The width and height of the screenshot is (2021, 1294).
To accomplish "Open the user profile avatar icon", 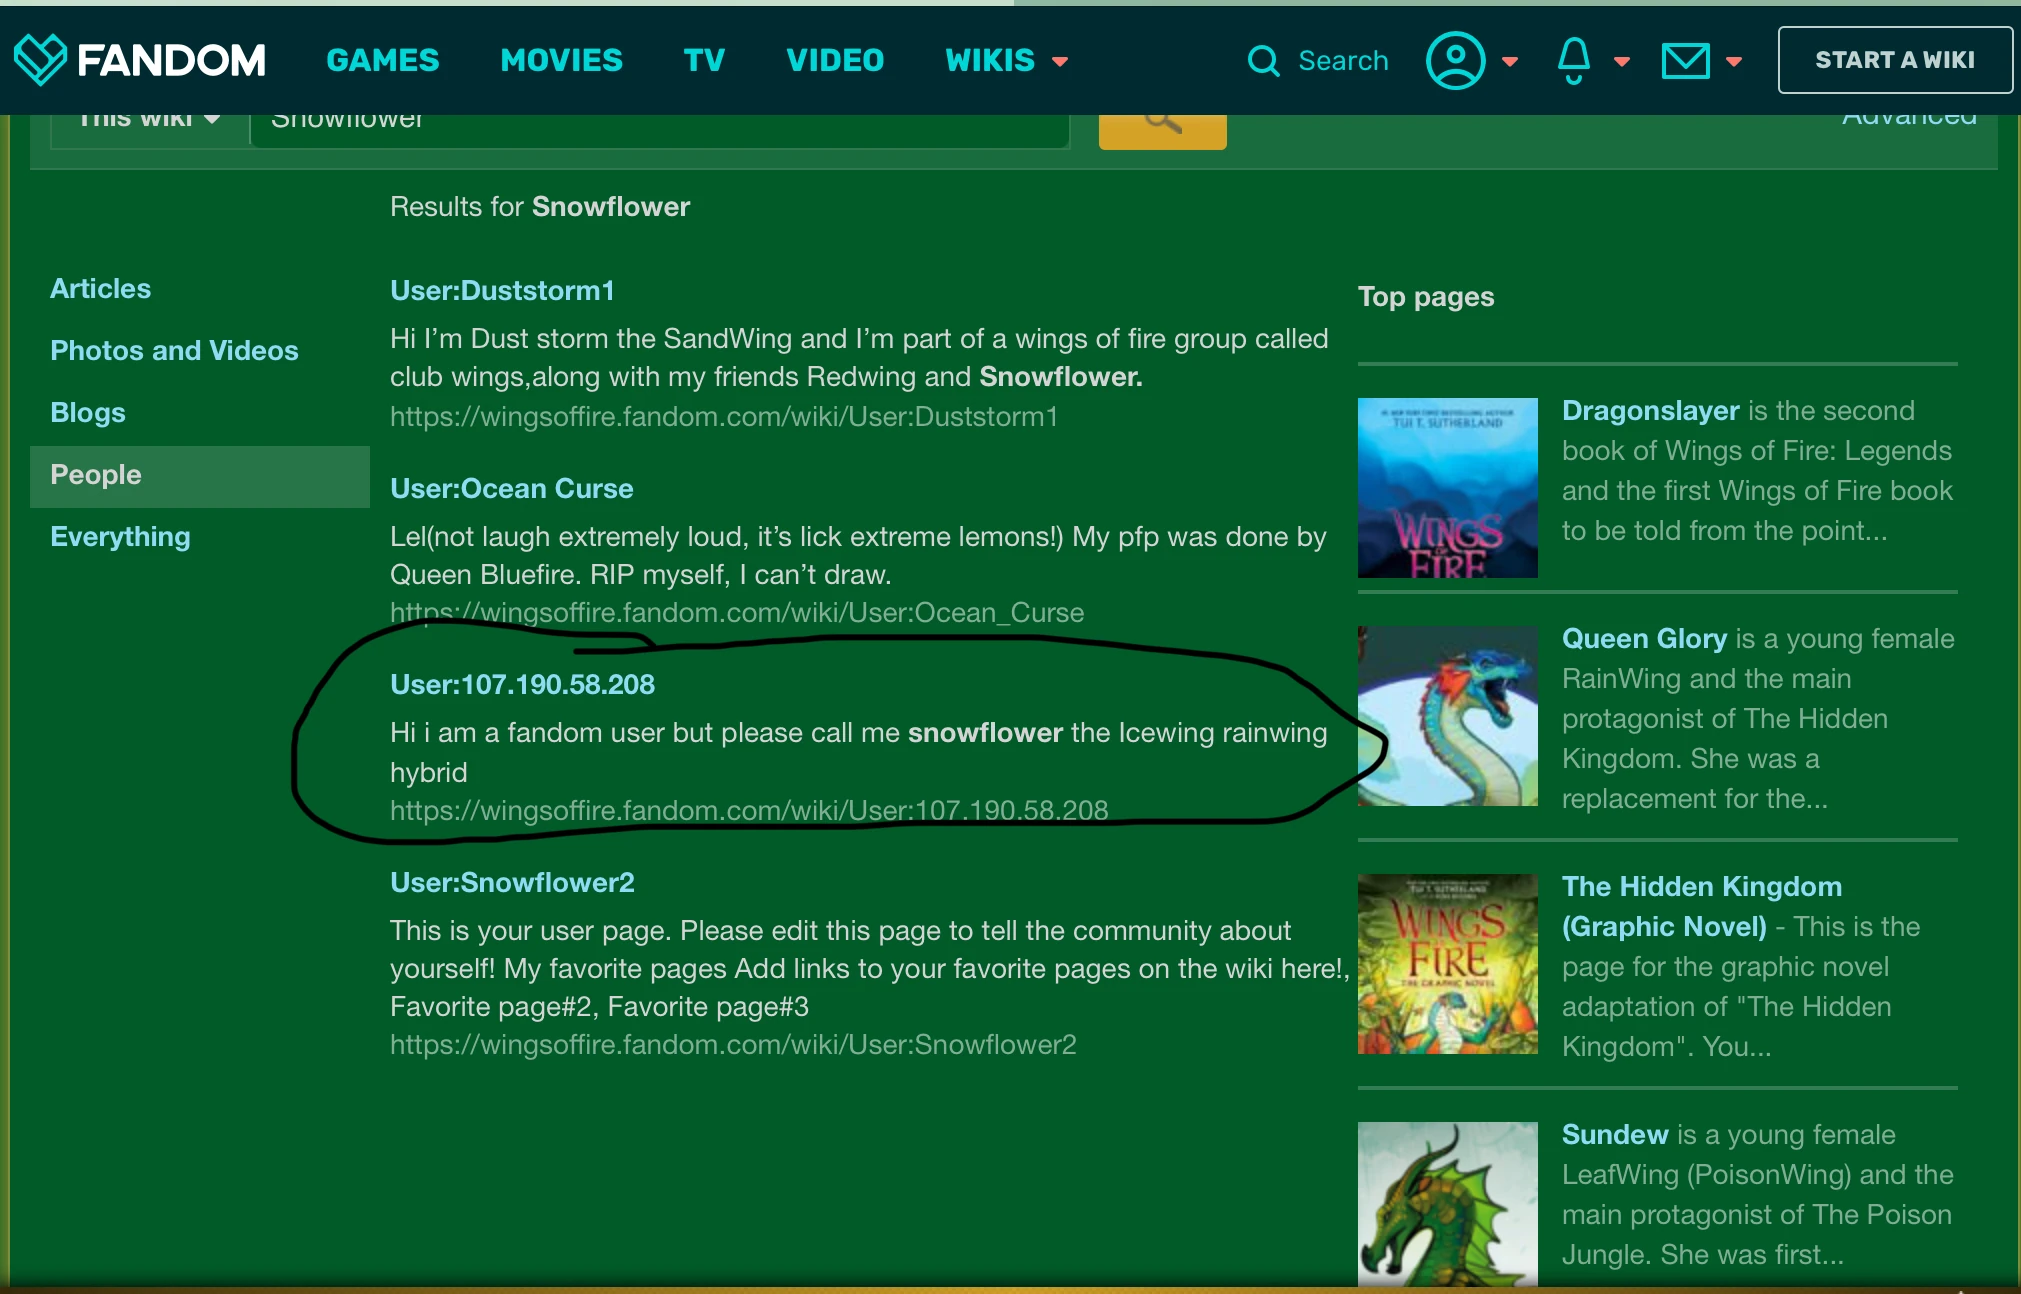I will [x=1455, y=61].
